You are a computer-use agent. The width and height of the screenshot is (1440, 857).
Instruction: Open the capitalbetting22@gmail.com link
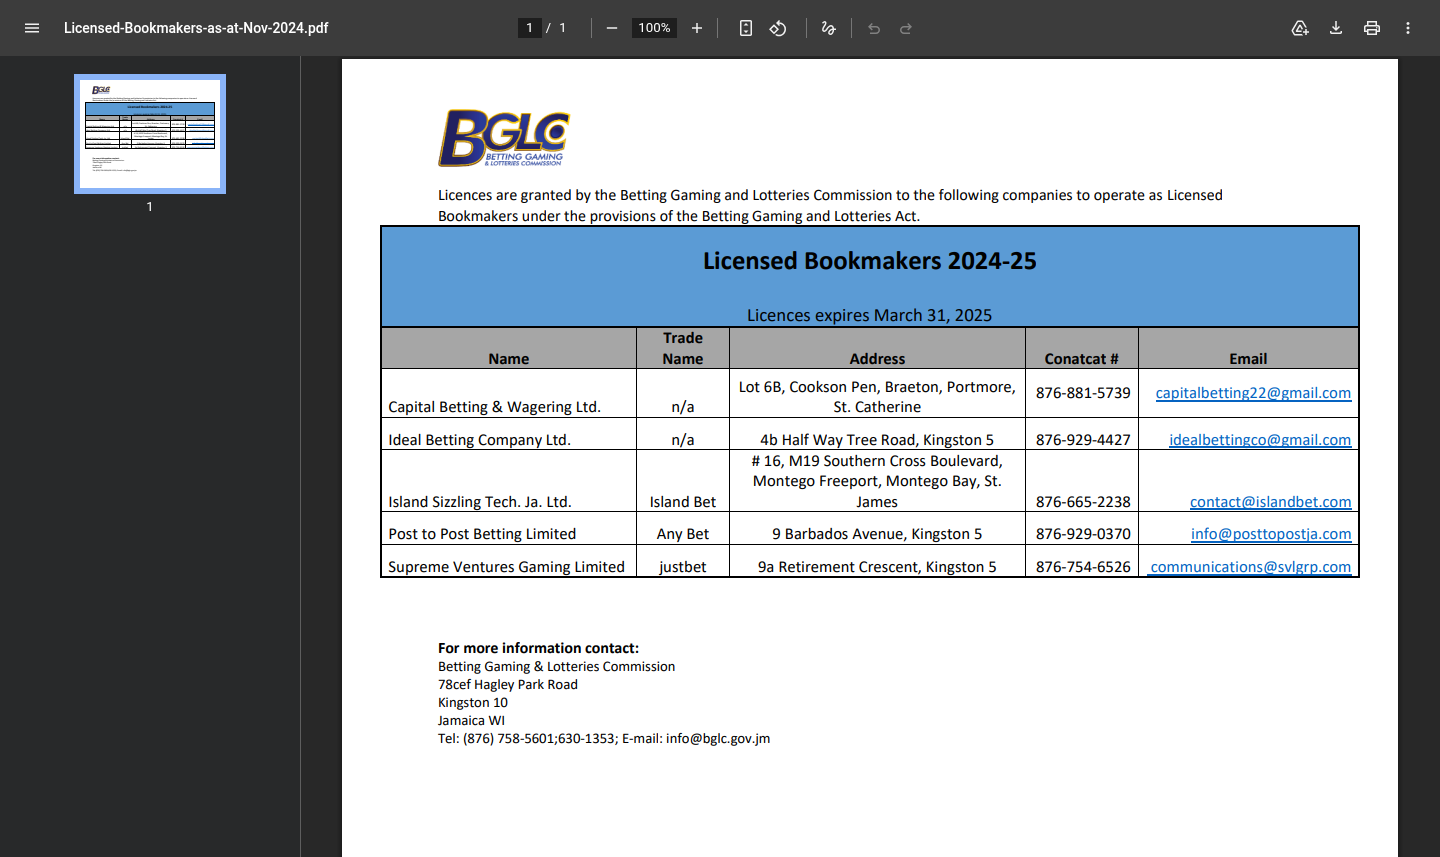point(1253,393)
